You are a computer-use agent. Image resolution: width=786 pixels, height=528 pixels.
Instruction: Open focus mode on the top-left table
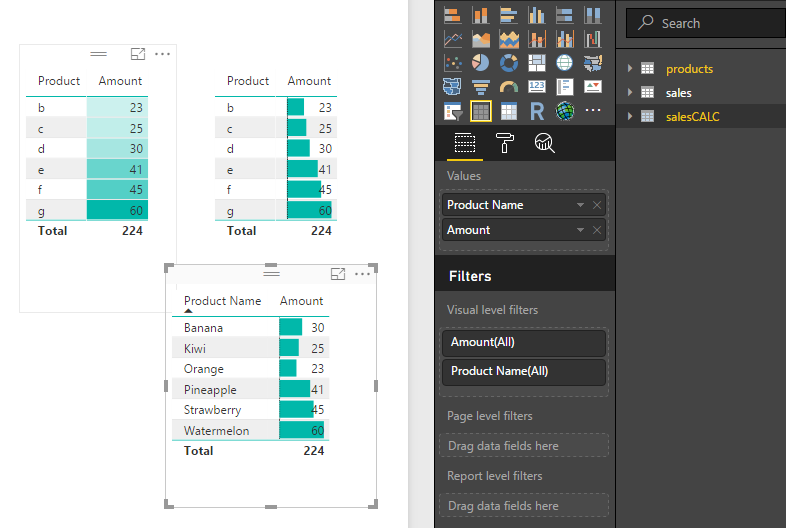point(138,54)
